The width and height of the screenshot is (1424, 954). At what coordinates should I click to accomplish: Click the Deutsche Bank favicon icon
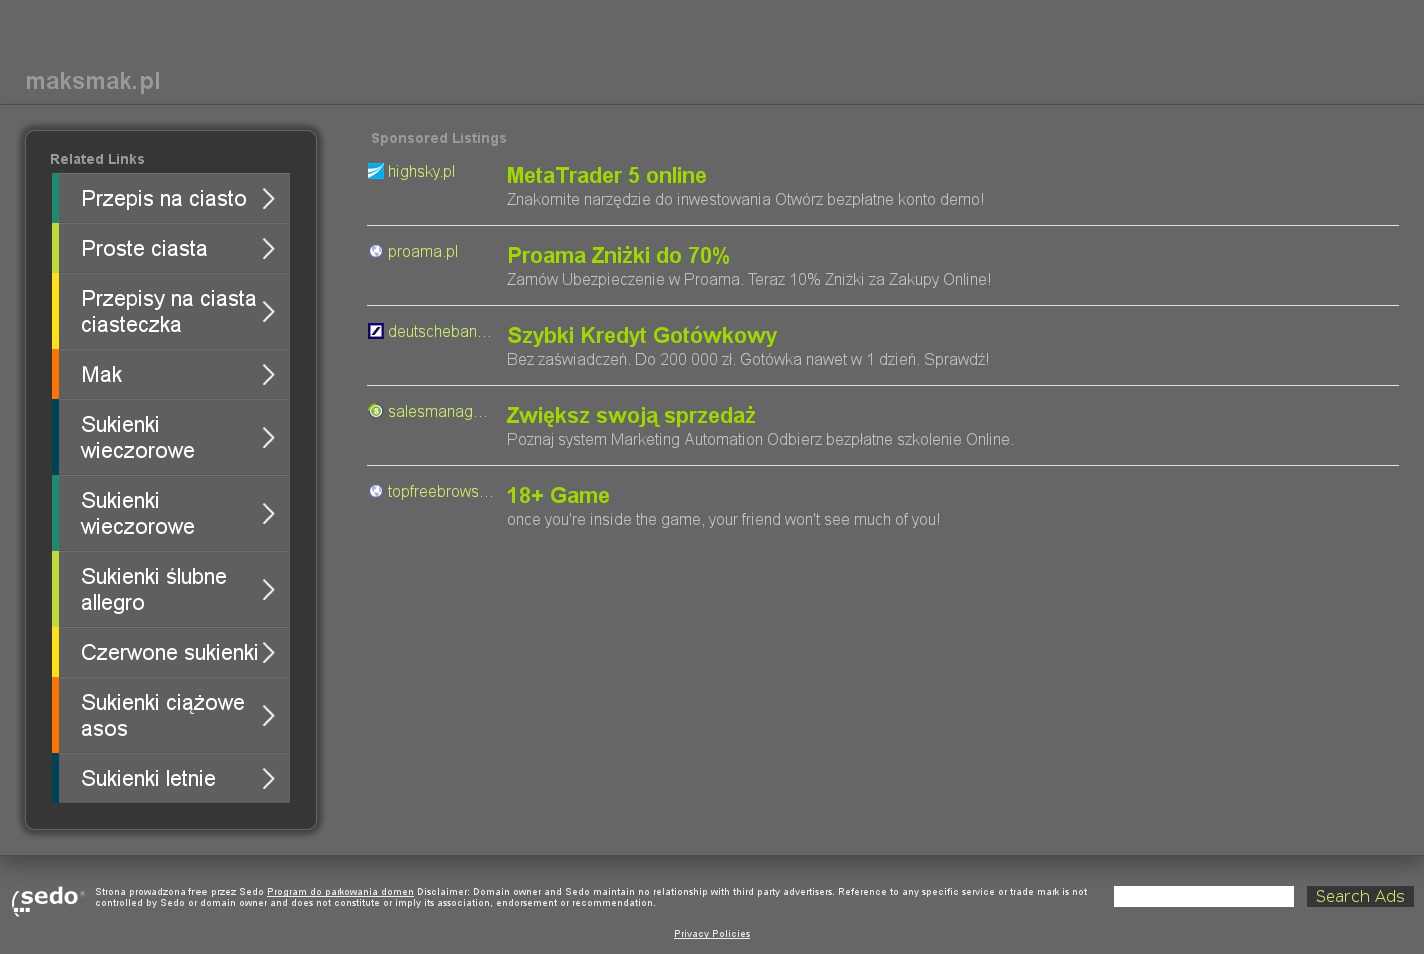(x=376, y=332)
